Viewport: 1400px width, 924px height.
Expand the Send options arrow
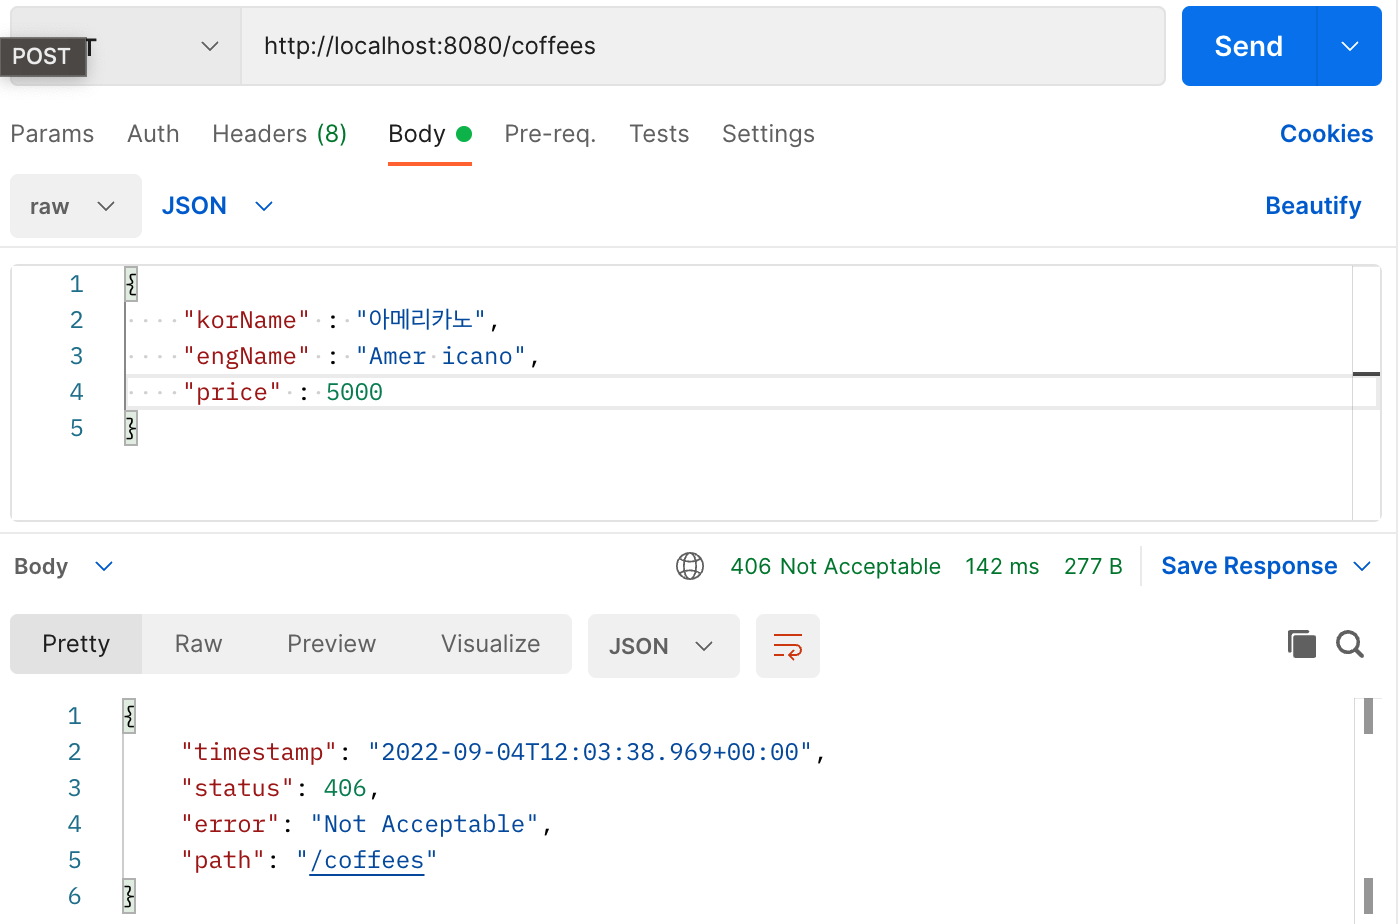click(x=1350, y=46)
